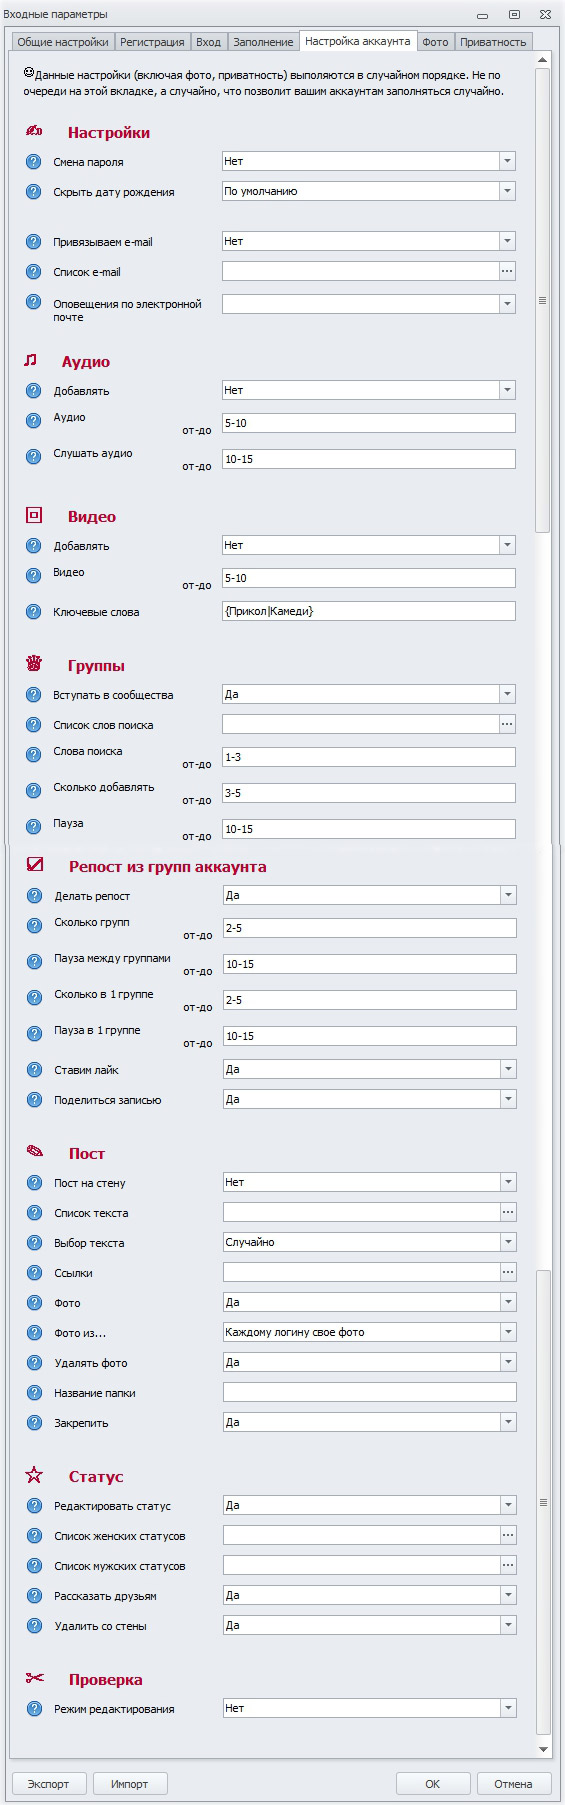Viewport: 565px width, 1805px height.
Task: Browse file for Список e-mail
Action: [507, 271]
